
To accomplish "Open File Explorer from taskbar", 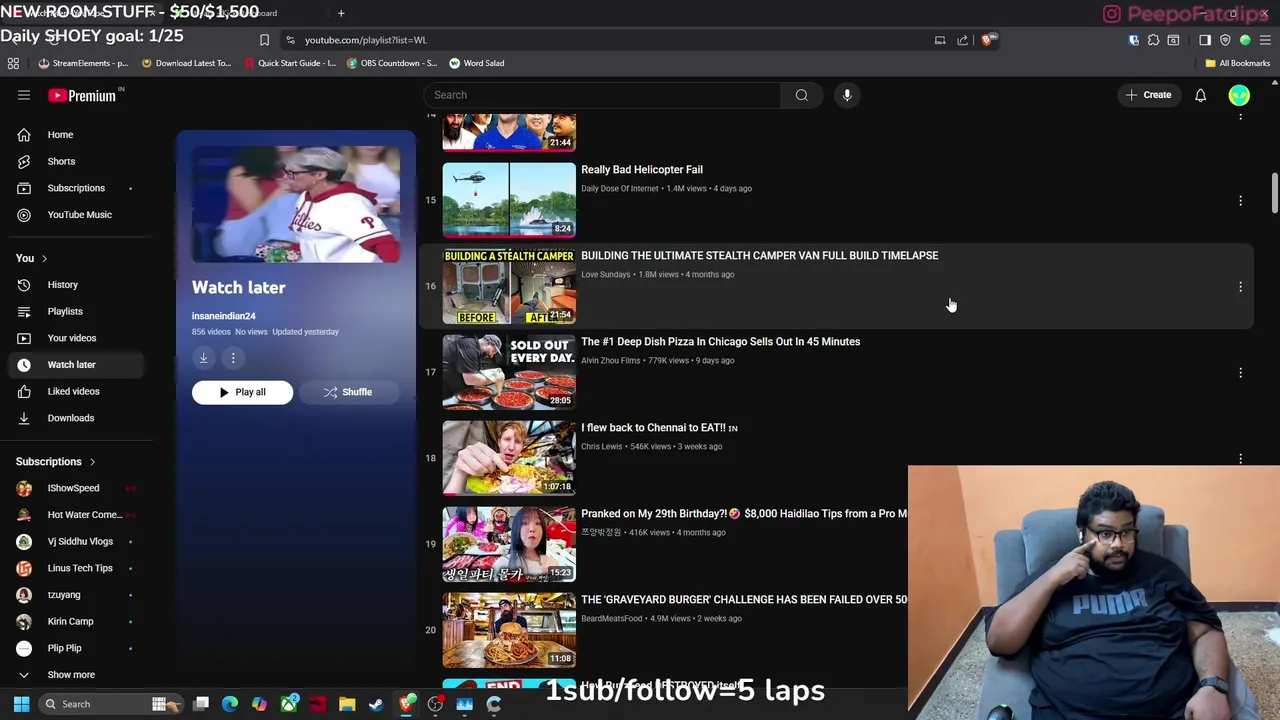I will tap(347, 704).
